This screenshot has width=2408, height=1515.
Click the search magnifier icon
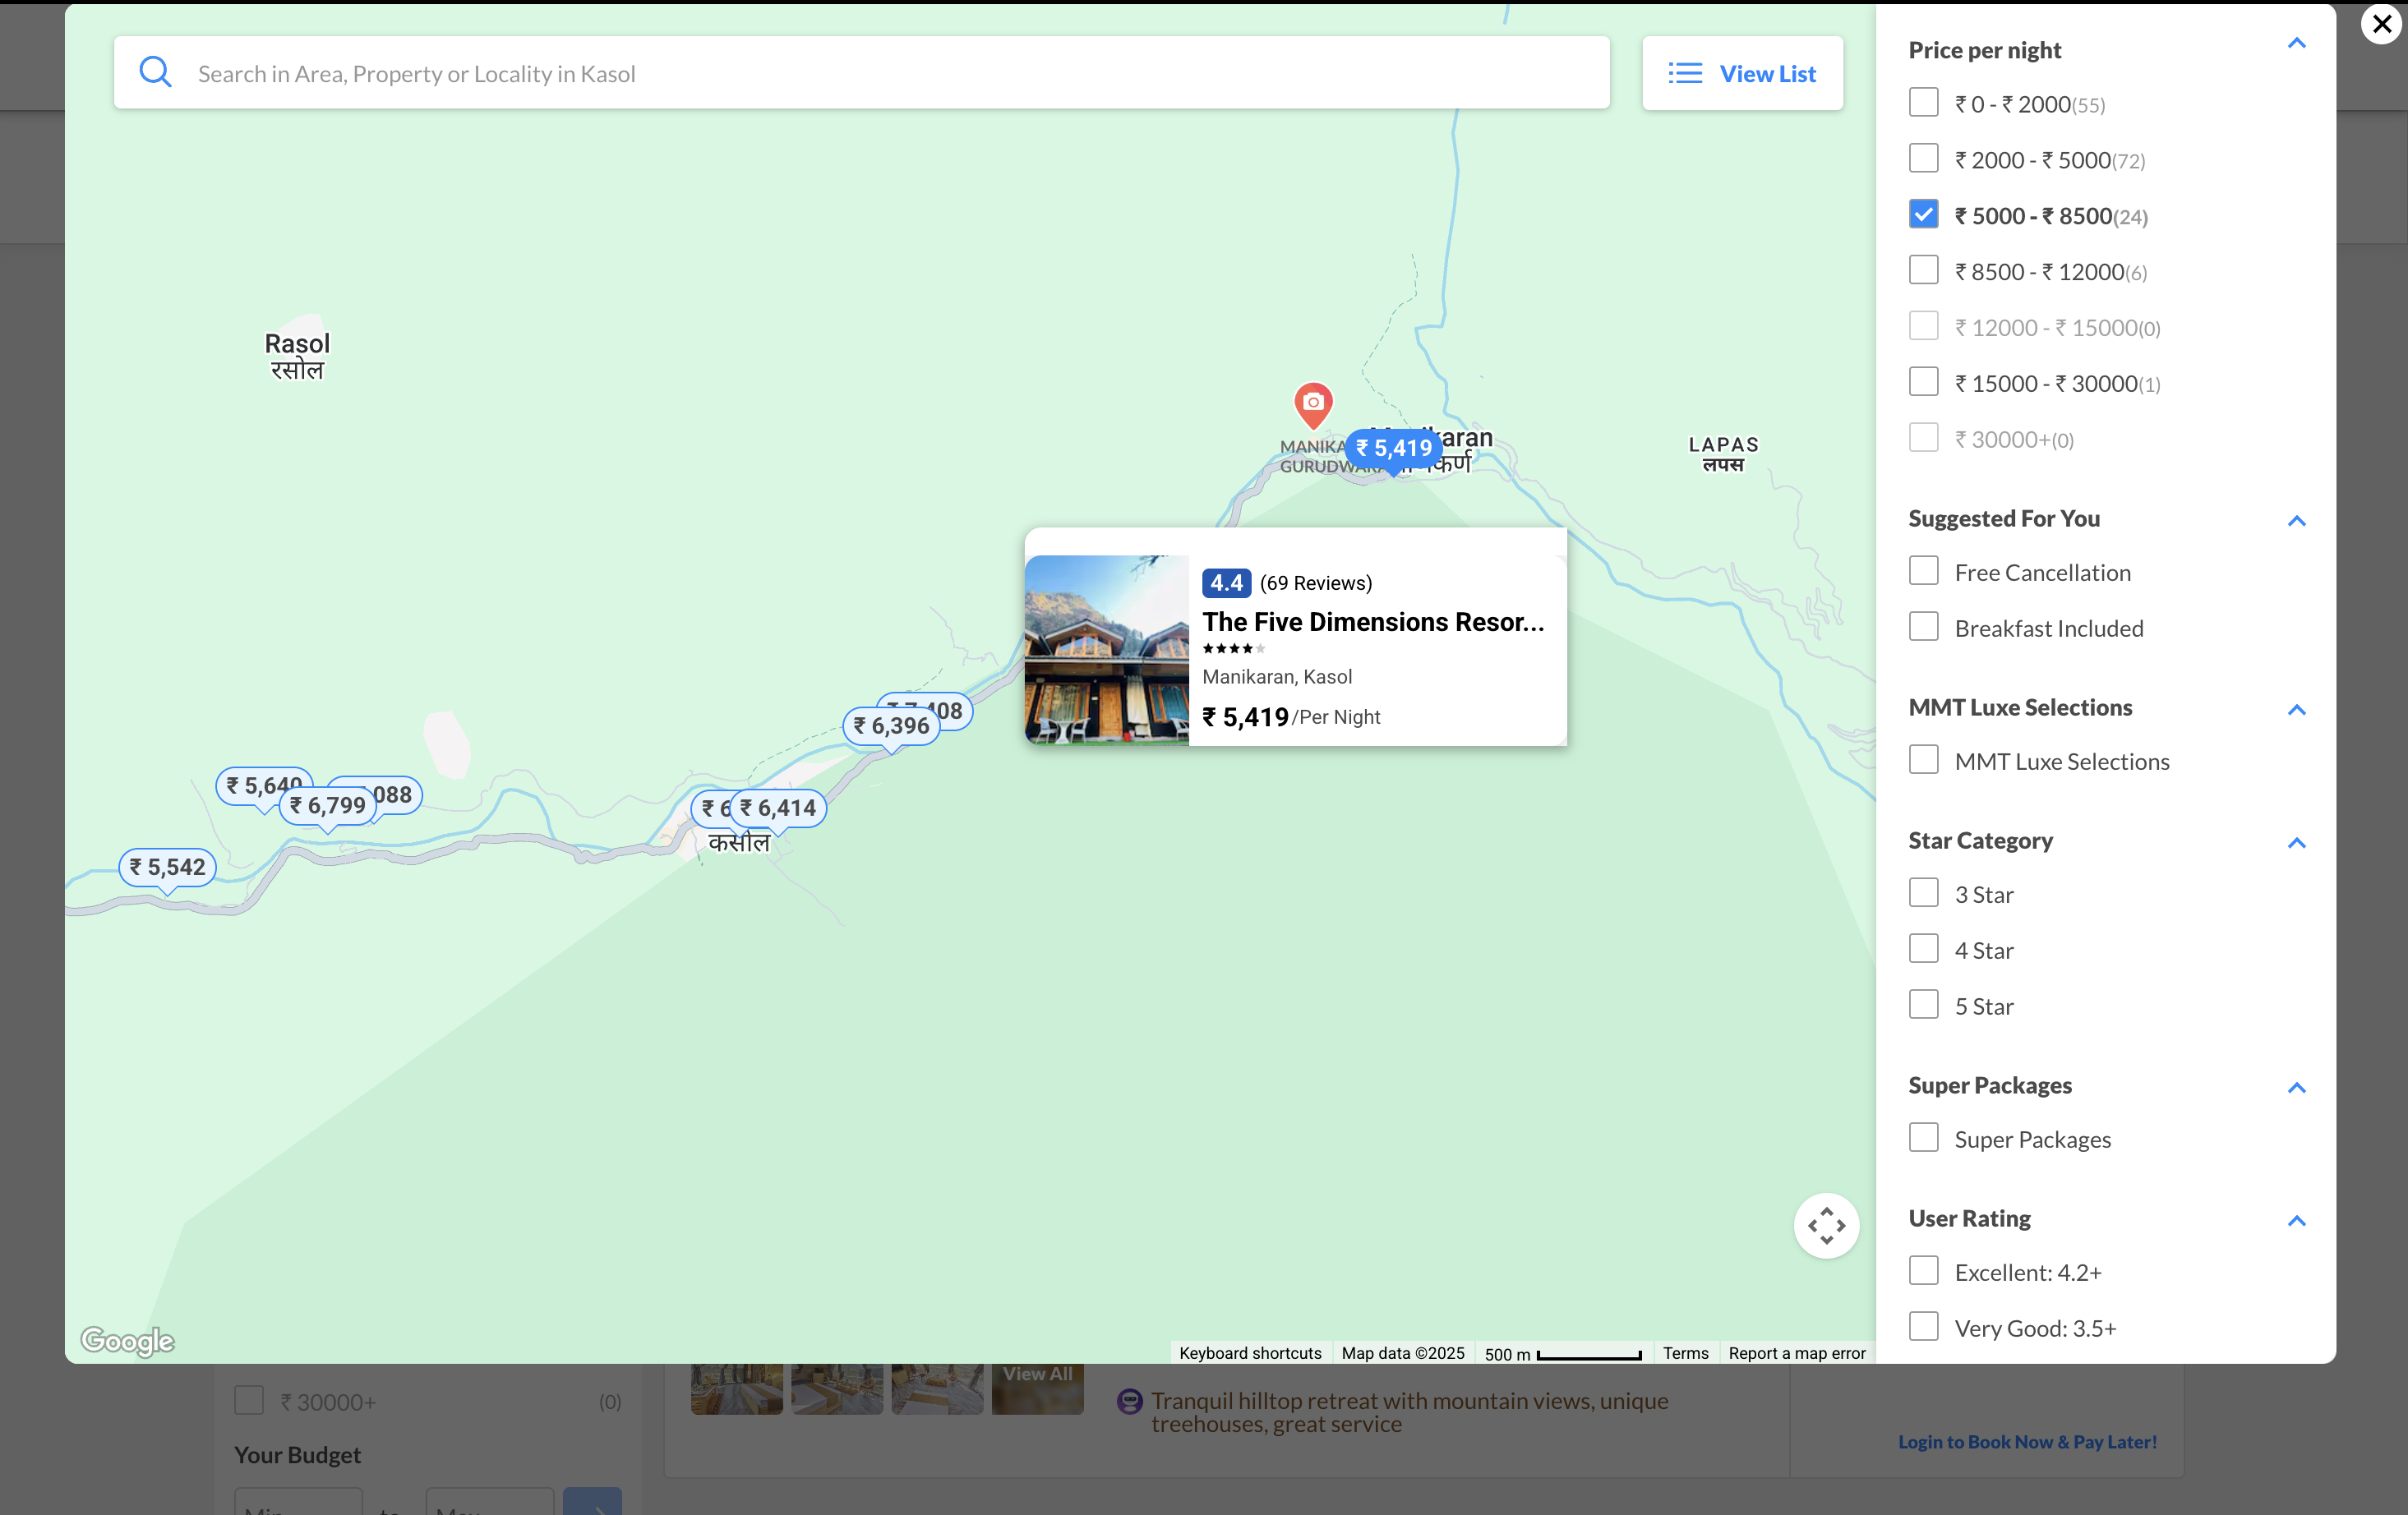pyautogui.click(x=155, y=72)
